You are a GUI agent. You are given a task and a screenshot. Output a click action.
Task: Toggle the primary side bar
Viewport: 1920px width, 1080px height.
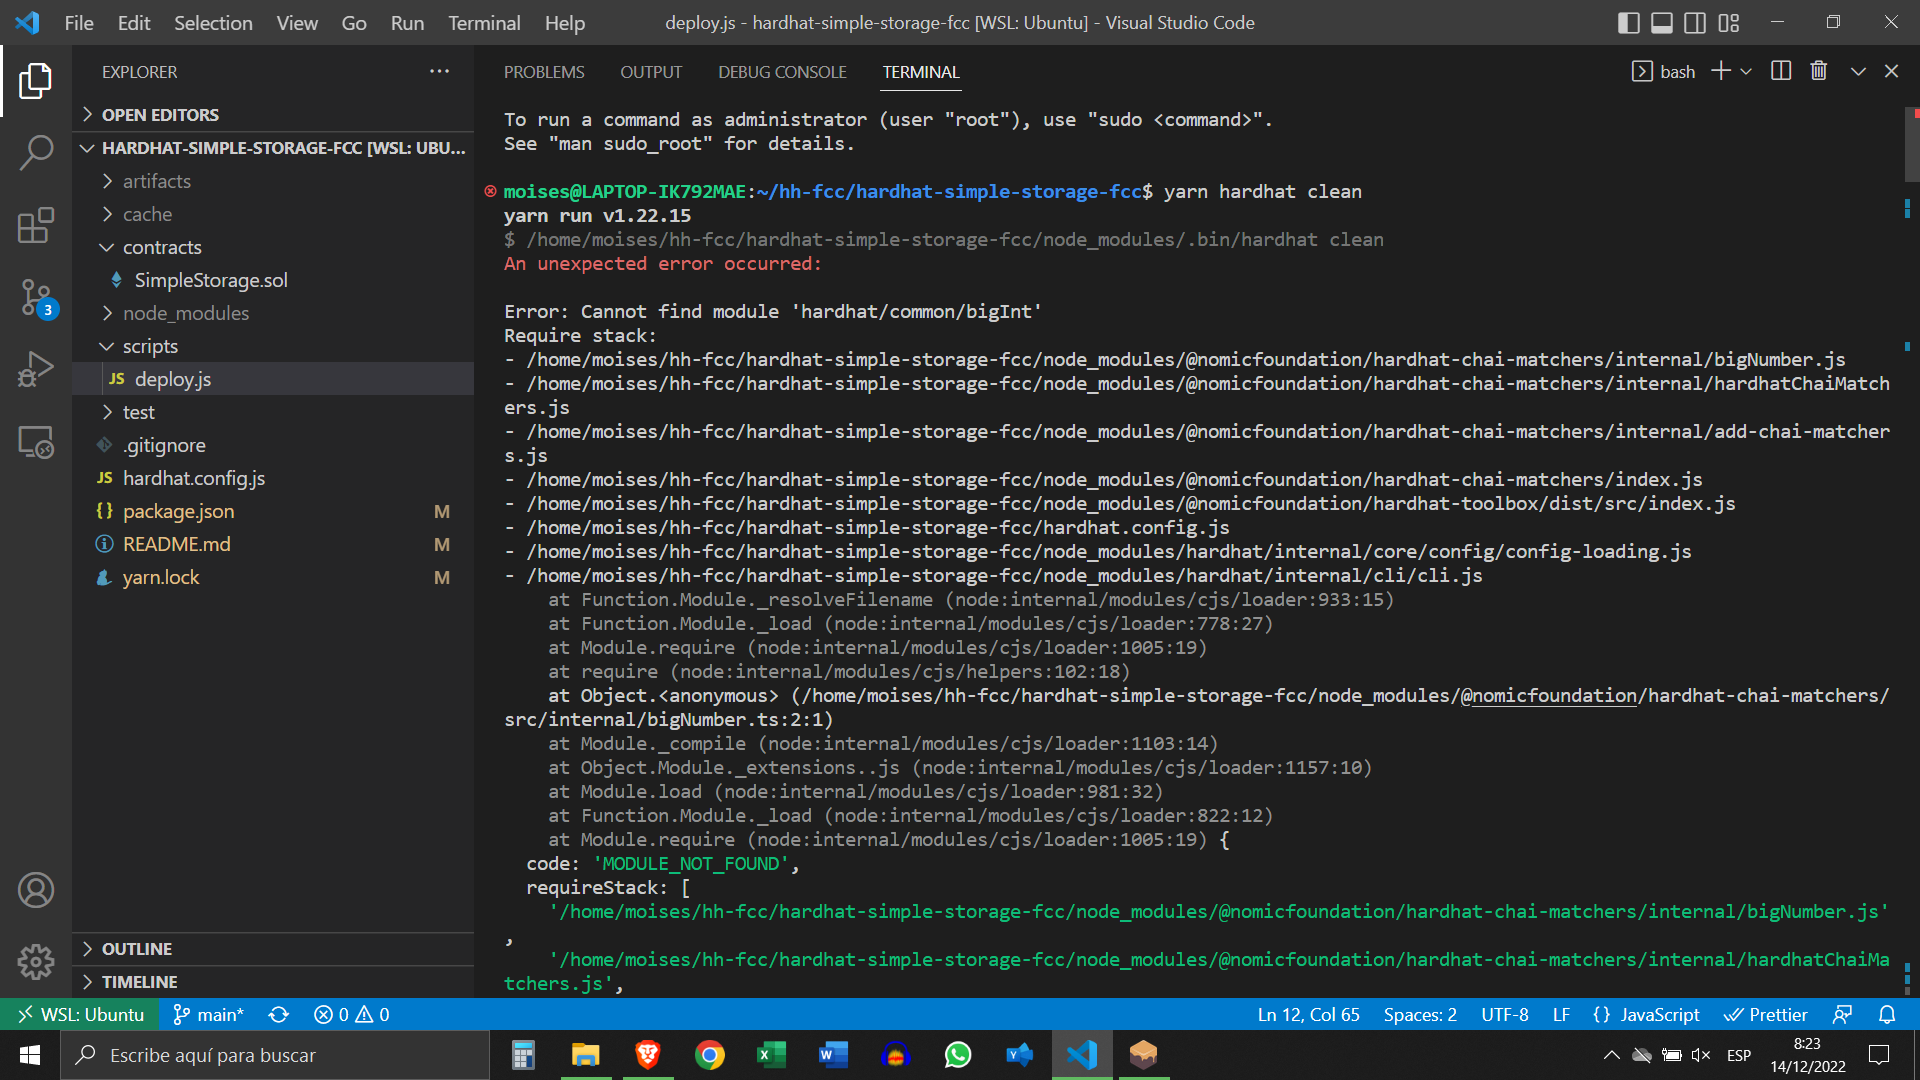[x=1628, y=22]
